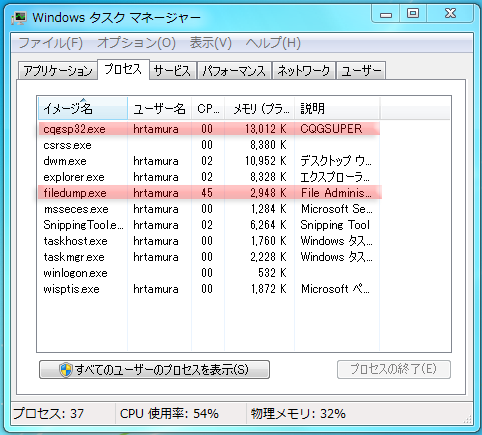
Task: Select the filedump.exe process
Action: 209,193
